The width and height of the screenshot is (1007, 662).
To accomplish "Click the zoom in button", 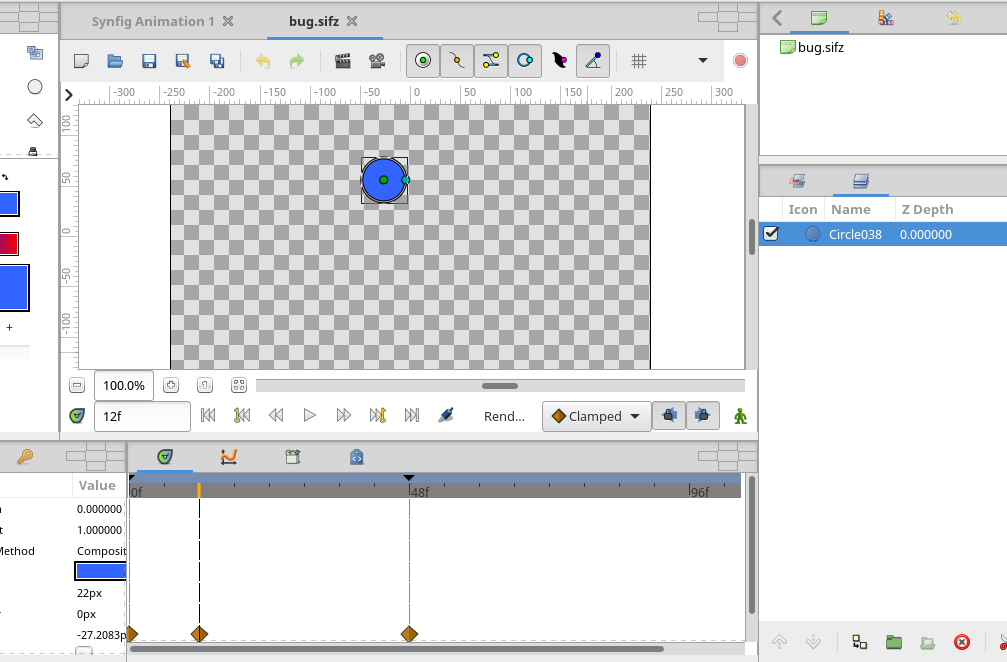I will [171, 385].
